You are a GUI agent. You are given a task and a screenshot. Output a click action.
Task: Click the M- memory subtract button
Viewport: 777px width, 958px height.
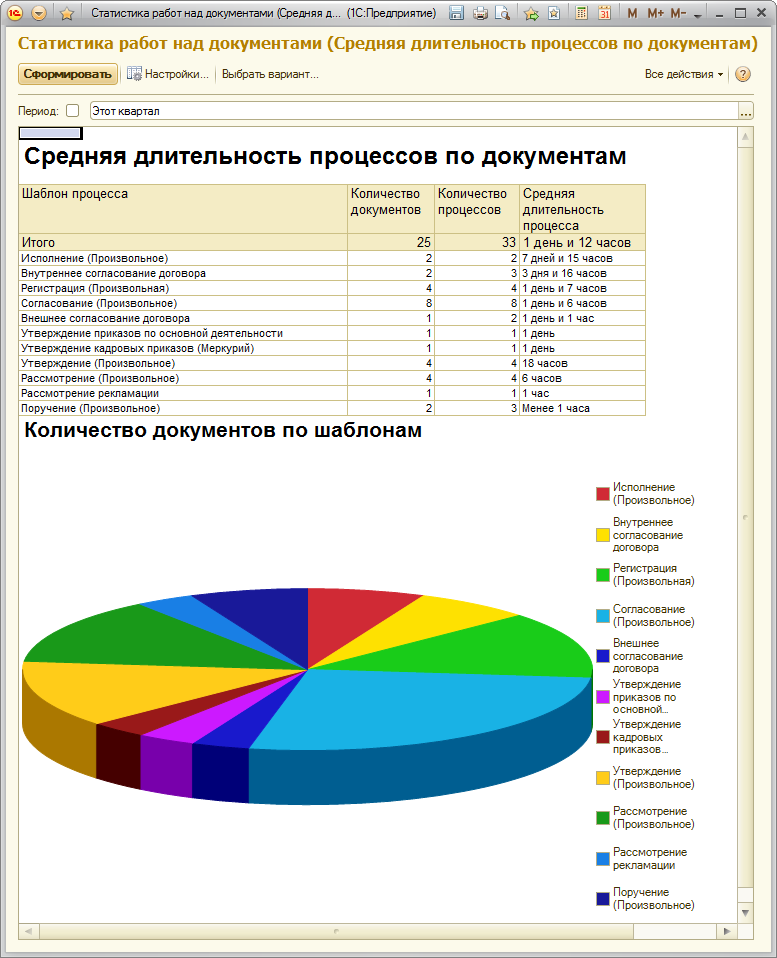click(679, 13)
